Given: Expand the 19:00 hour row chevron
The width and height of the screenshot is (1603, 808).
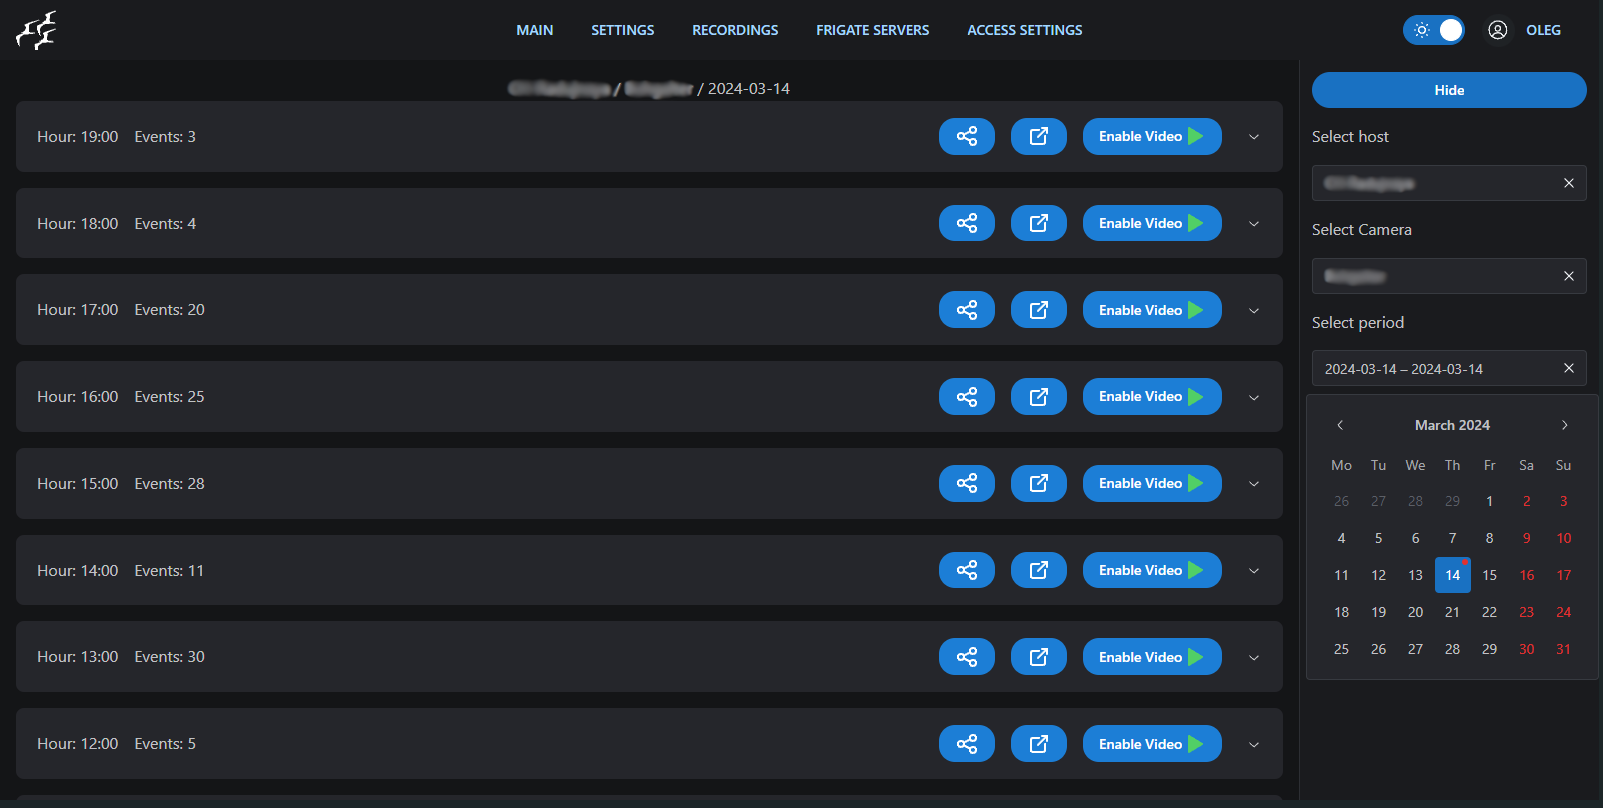Looking at the screenshot, I should coord(1253,137).
